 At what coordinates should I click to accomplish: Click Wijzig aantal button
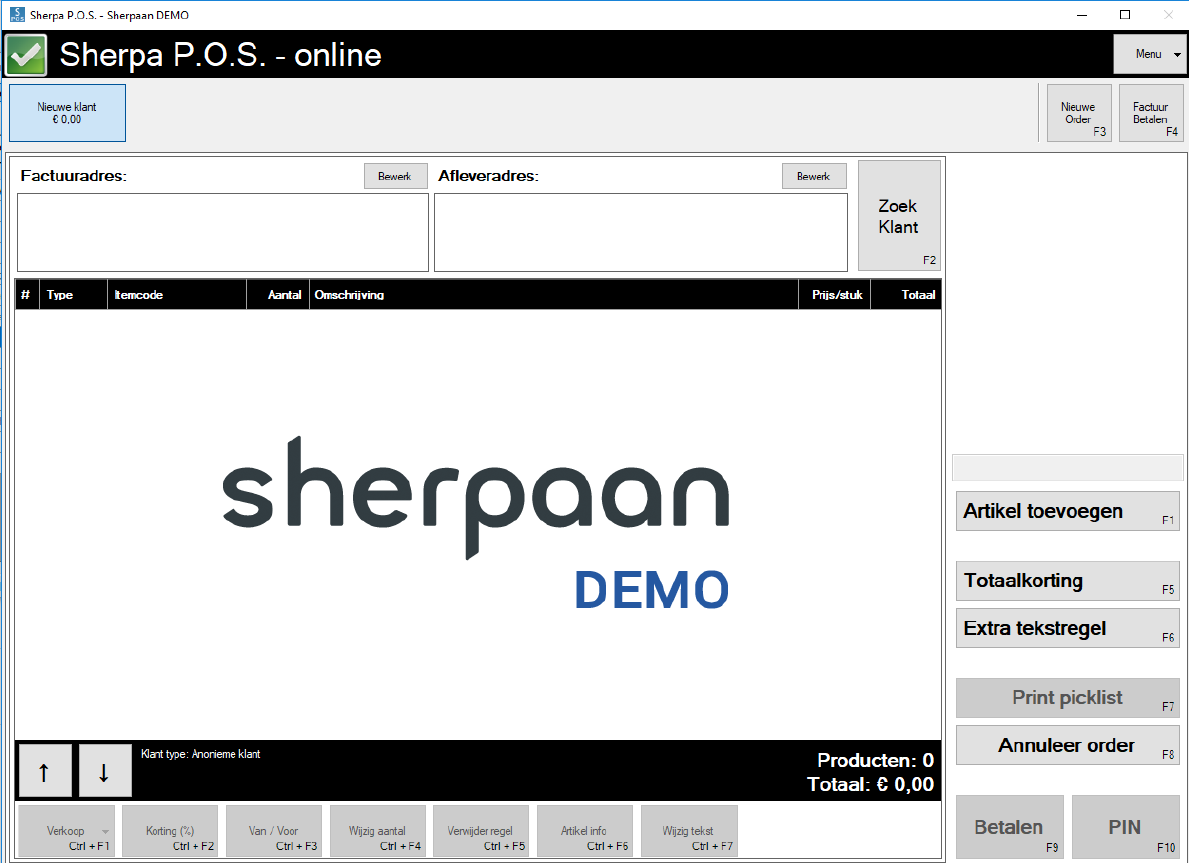378,831
